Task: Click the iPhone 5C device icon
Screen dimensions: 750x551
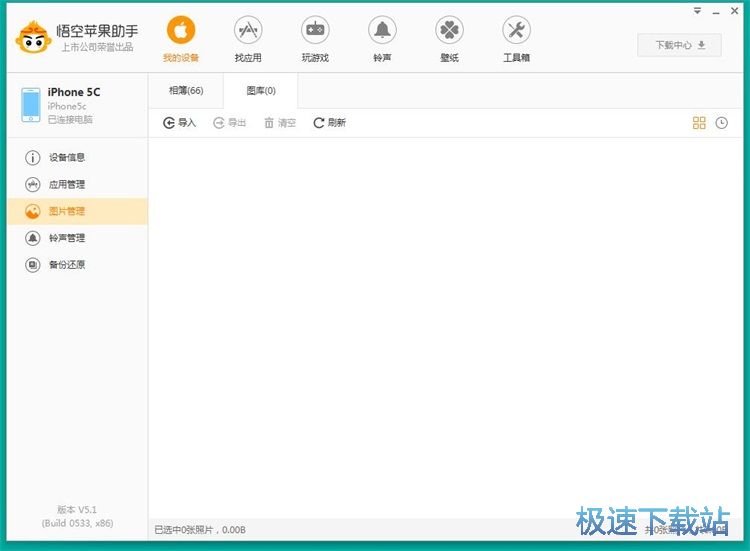Action: pos(31,105)
